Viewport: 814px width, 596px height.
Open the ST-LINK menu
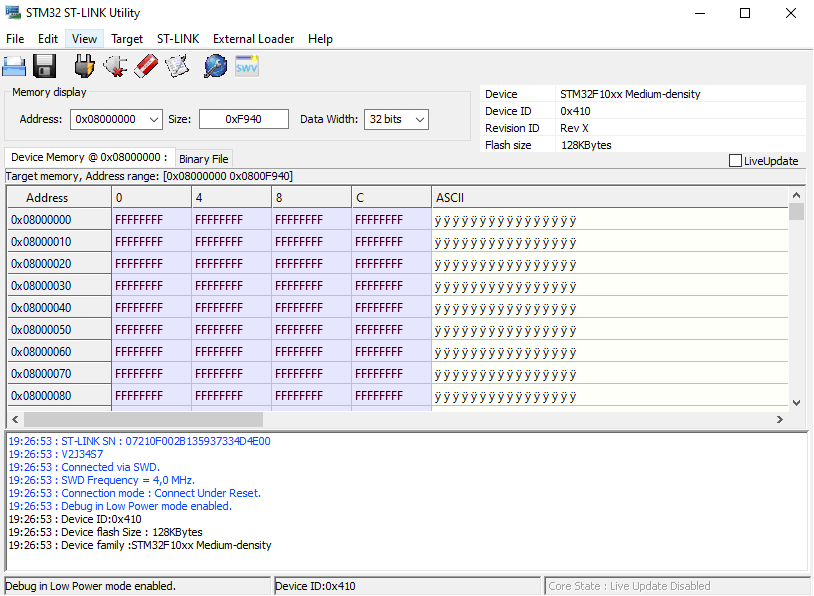178,39
